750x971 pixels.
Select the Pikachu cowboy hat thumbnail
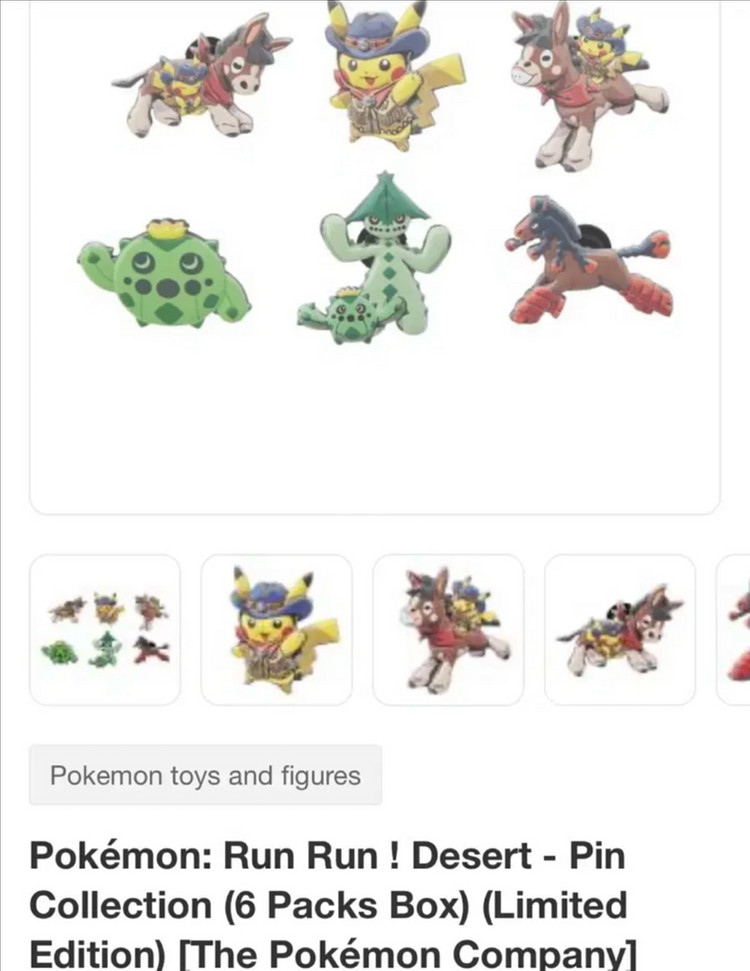(277, 630)
